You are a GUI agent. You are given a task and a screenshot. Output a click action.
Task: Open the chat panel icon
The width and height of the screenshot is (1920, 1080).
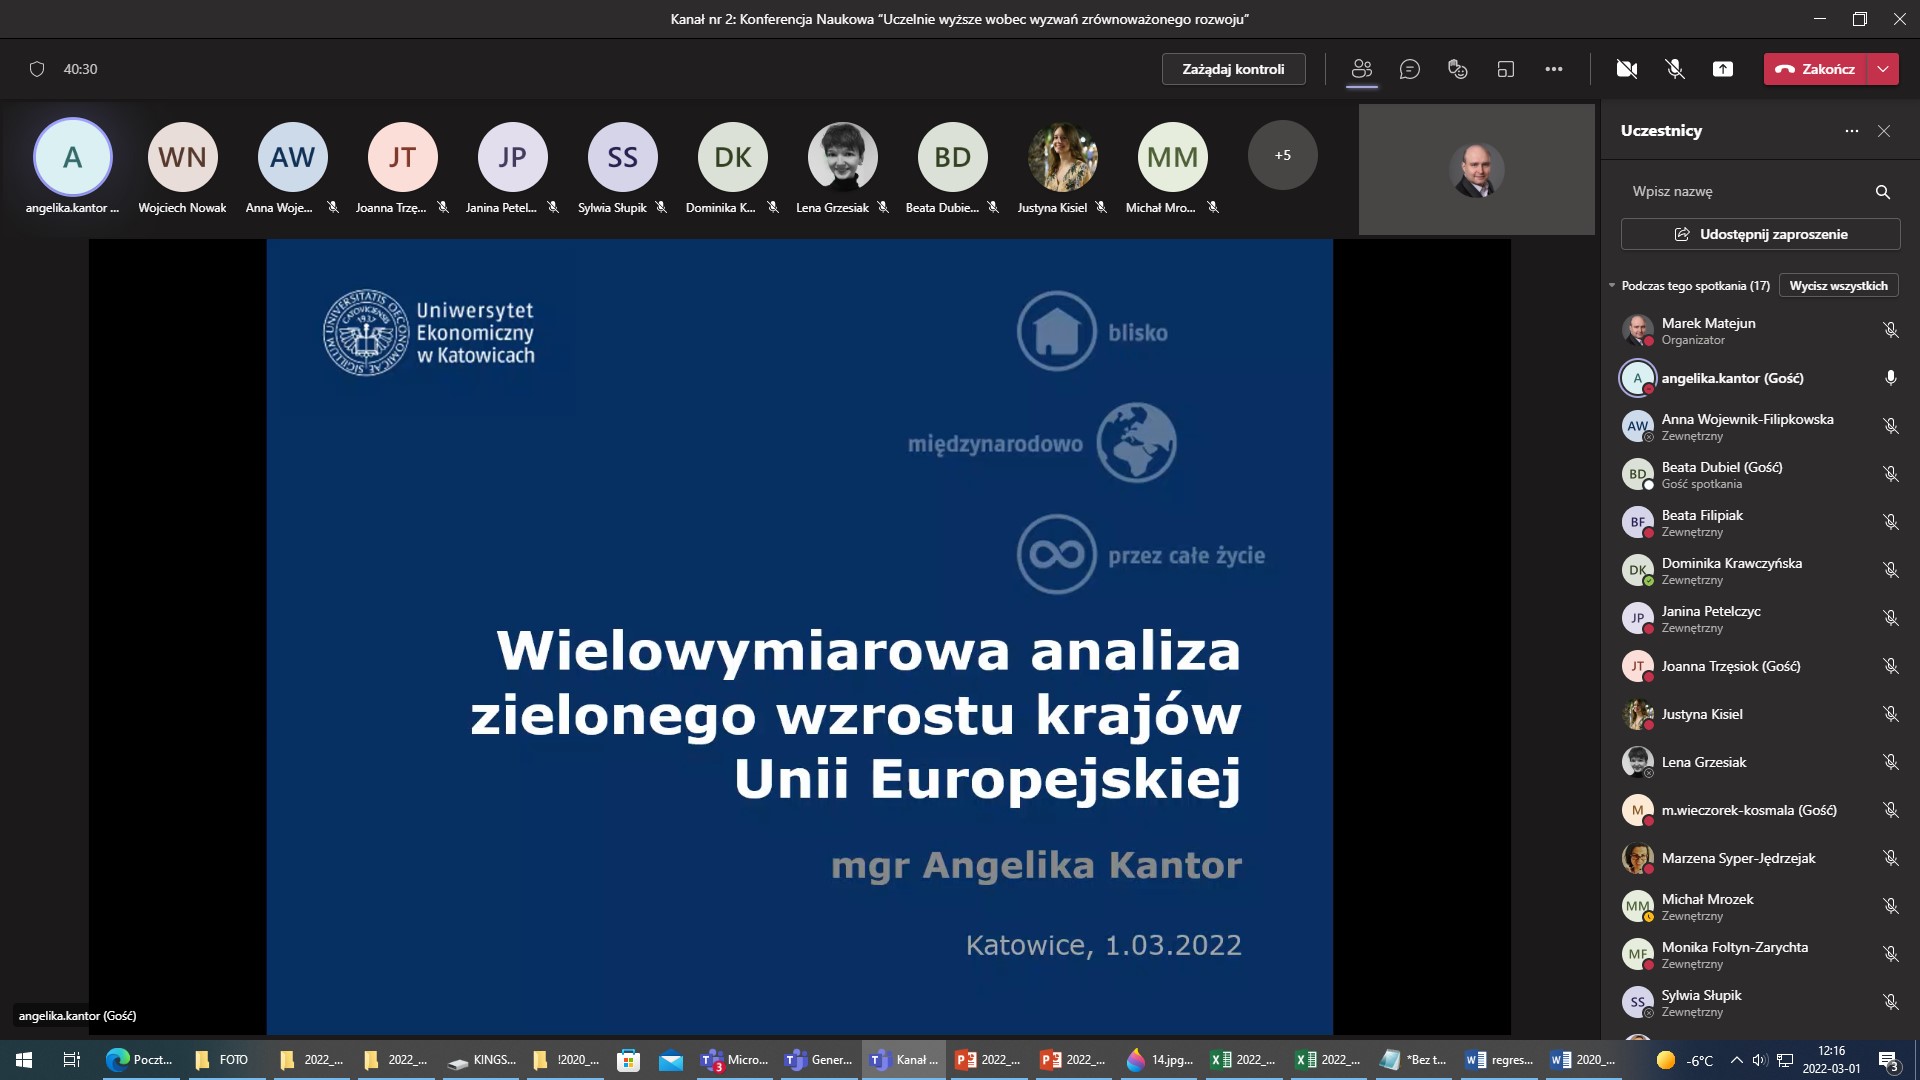[x=1410, y=69]
